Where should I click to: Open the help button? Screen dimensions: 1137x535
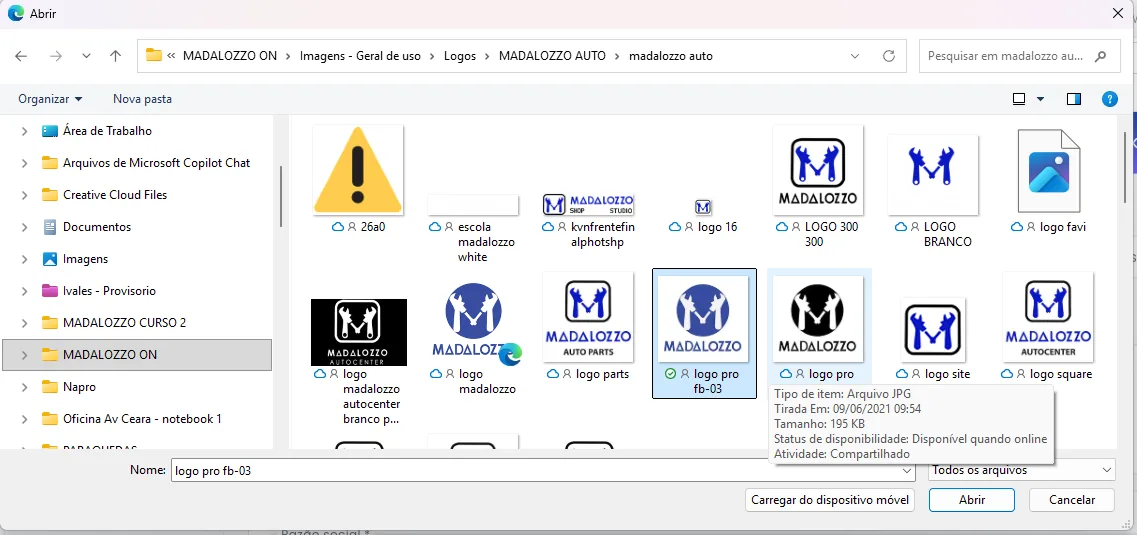coord(1109,99)
